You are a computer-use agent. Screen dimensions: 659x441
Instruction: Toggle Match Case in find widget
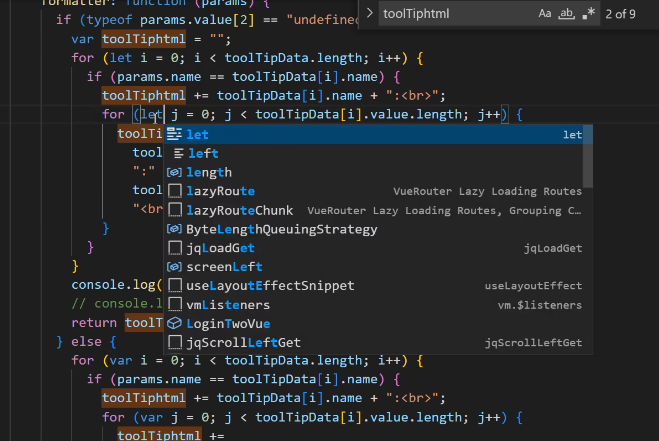545,14
